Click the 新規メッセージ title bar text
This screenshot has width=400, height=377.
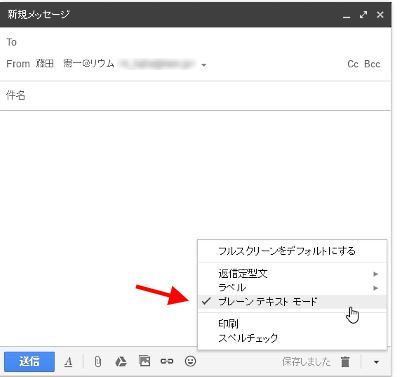point(39,14)
